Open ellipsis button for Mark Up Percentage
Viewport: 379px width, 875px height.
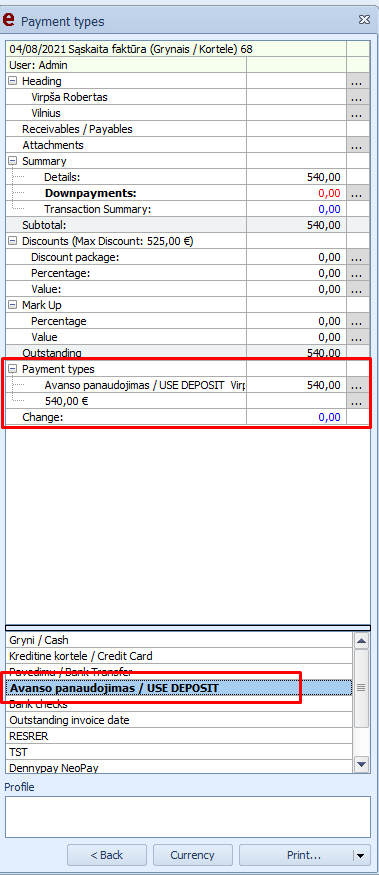pos(357,321)
